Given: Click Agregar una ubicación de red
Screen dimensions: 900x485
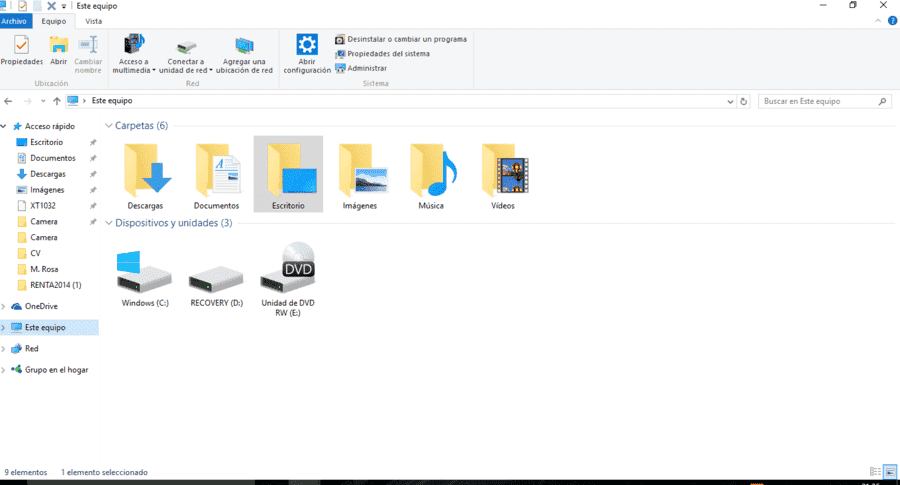Looking at the screenshot, I should (x=244, y=54).
